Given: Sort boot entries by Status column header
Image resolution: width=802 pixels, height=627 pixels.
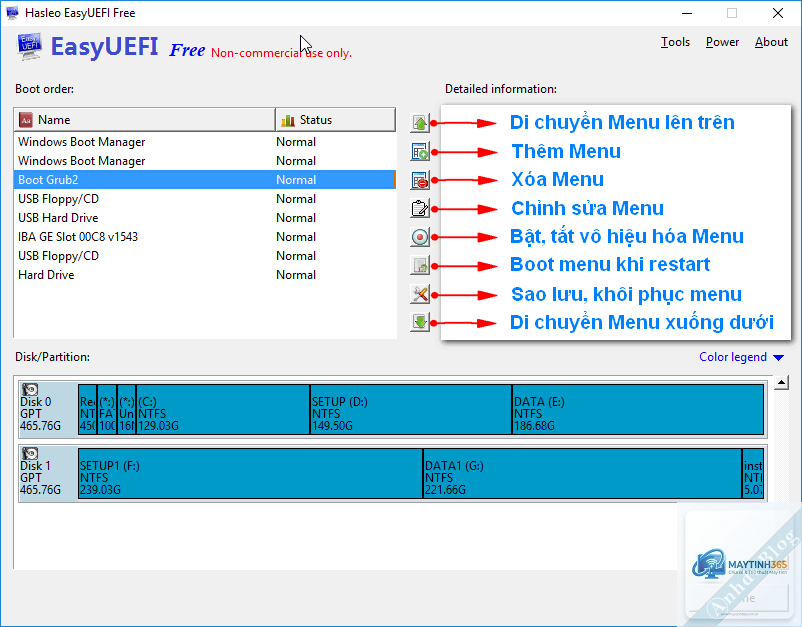Looking at the screenshot, I should coord(336,120).
